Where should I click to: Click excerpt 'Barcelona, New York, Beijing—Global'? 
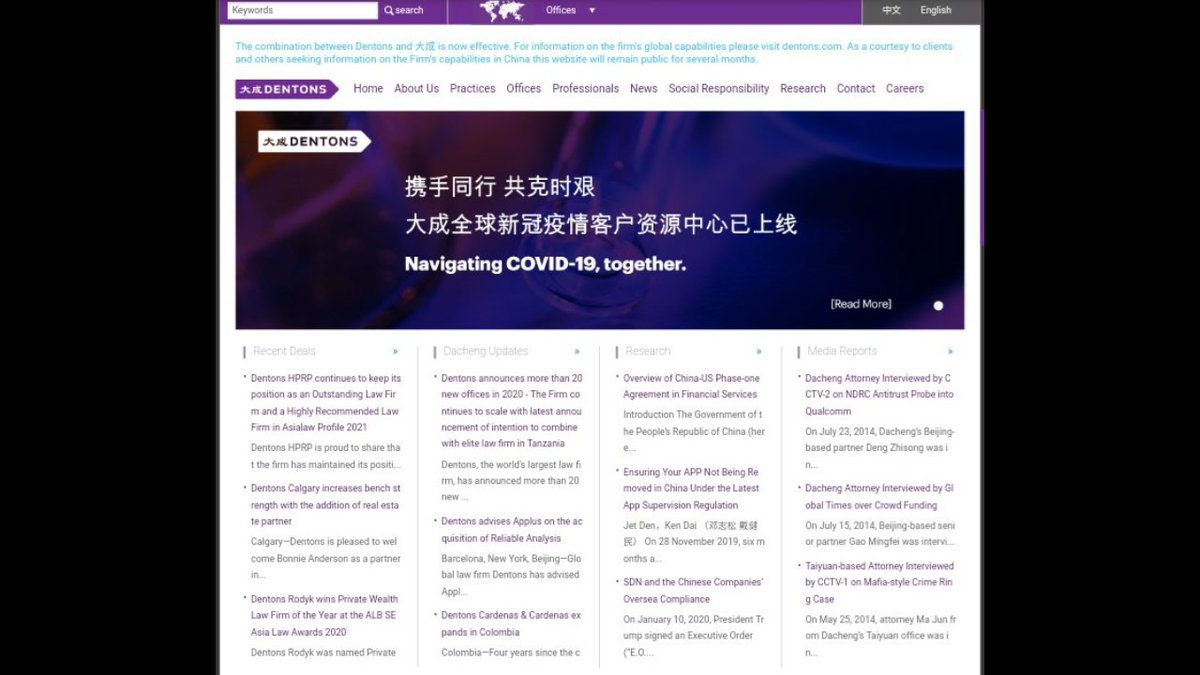coord(511,575)
